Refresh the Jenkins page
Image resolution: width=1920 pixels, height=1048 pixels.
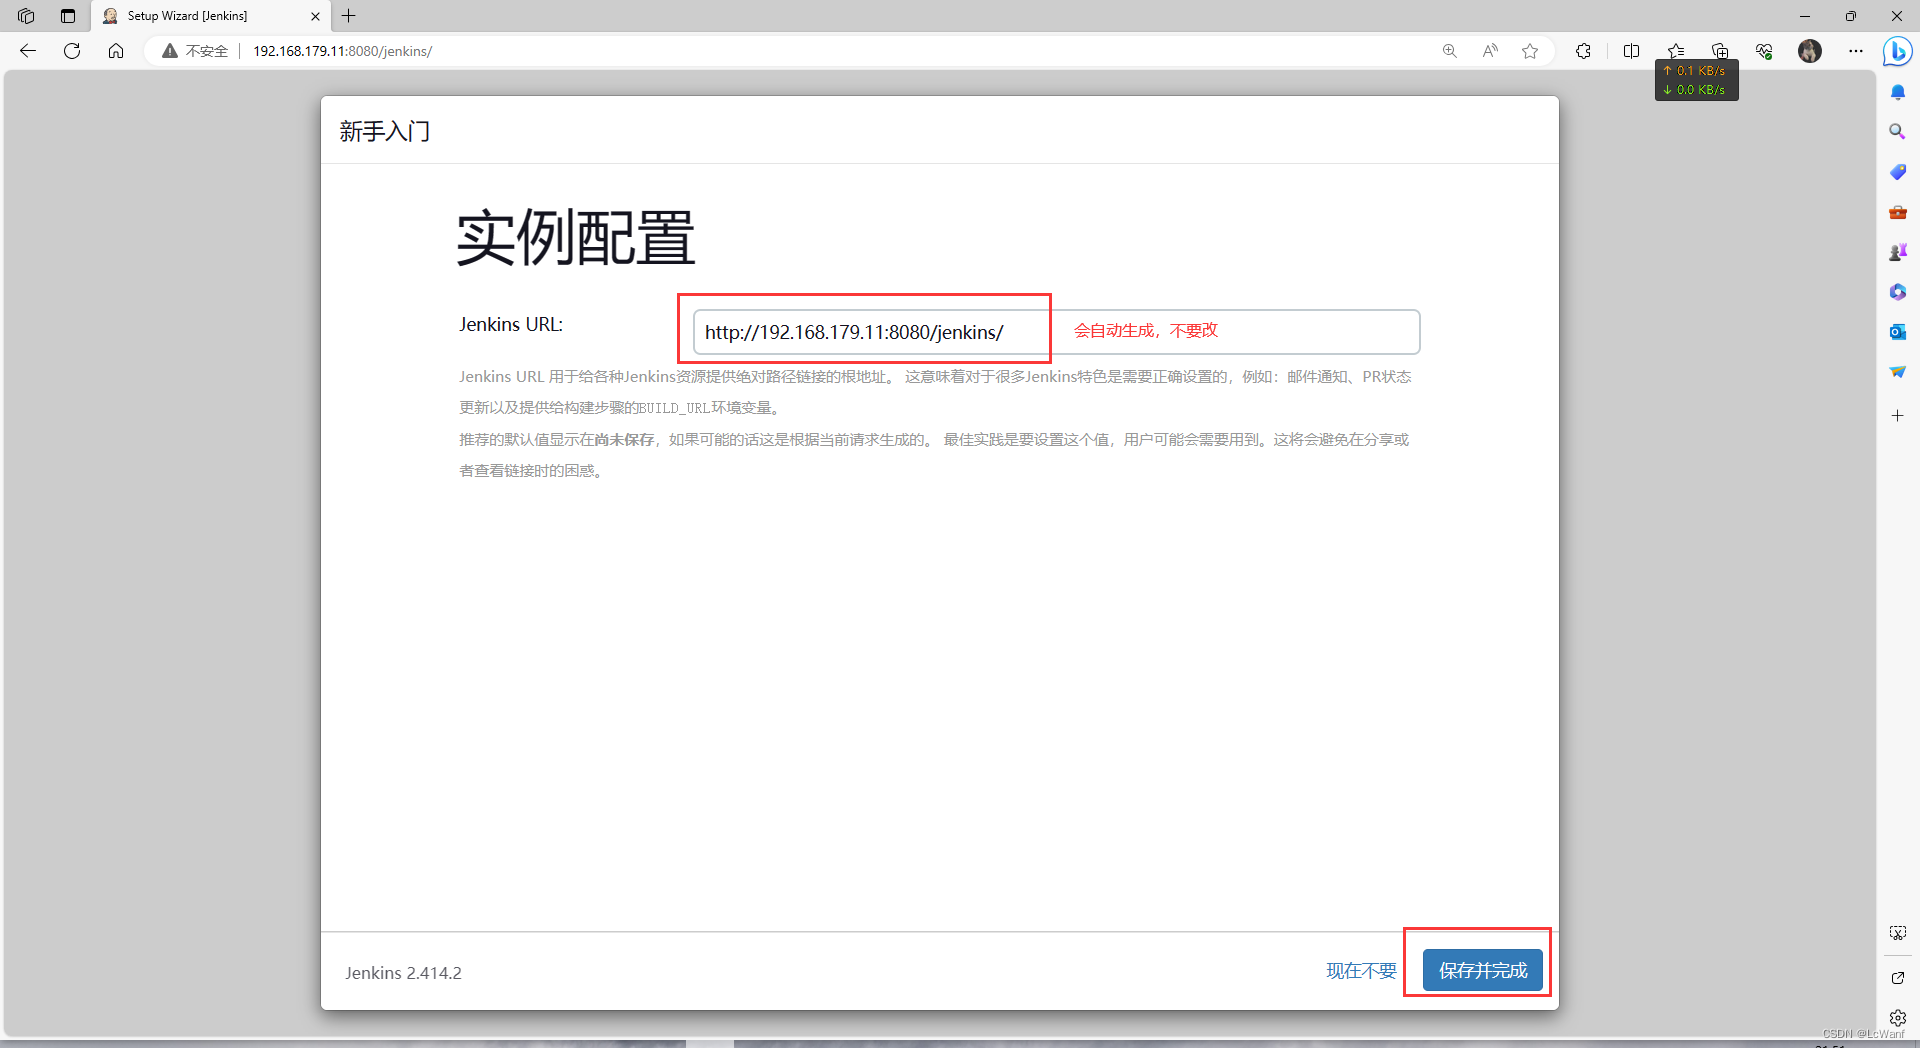pyautogui.click(x=72, y=51)
